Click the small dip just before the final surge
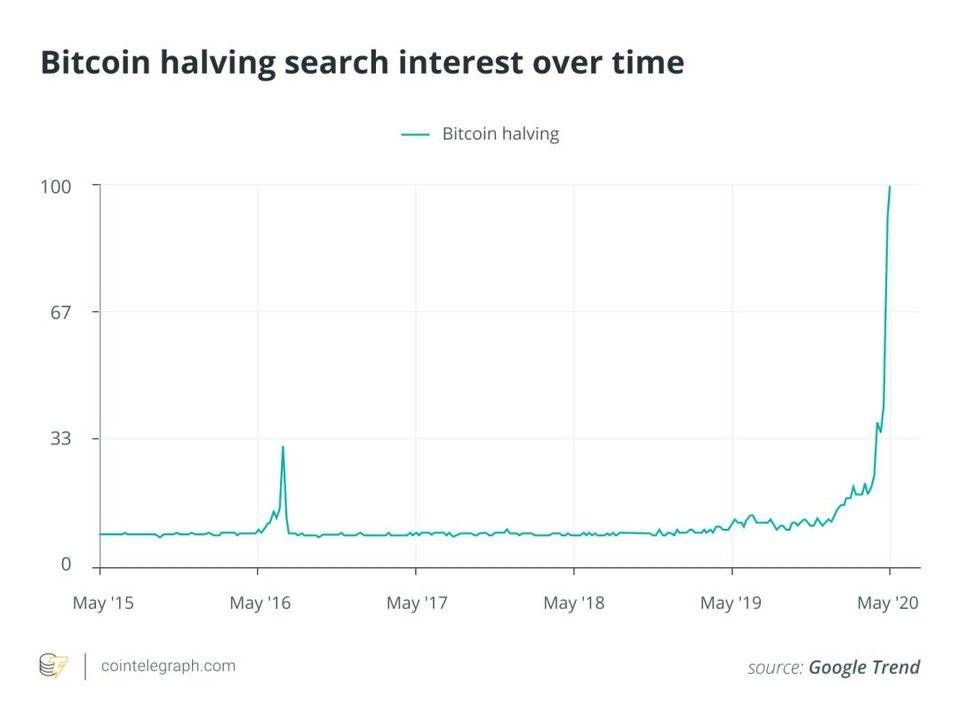This screenshot has width=960, height=720. pos(880,432)
